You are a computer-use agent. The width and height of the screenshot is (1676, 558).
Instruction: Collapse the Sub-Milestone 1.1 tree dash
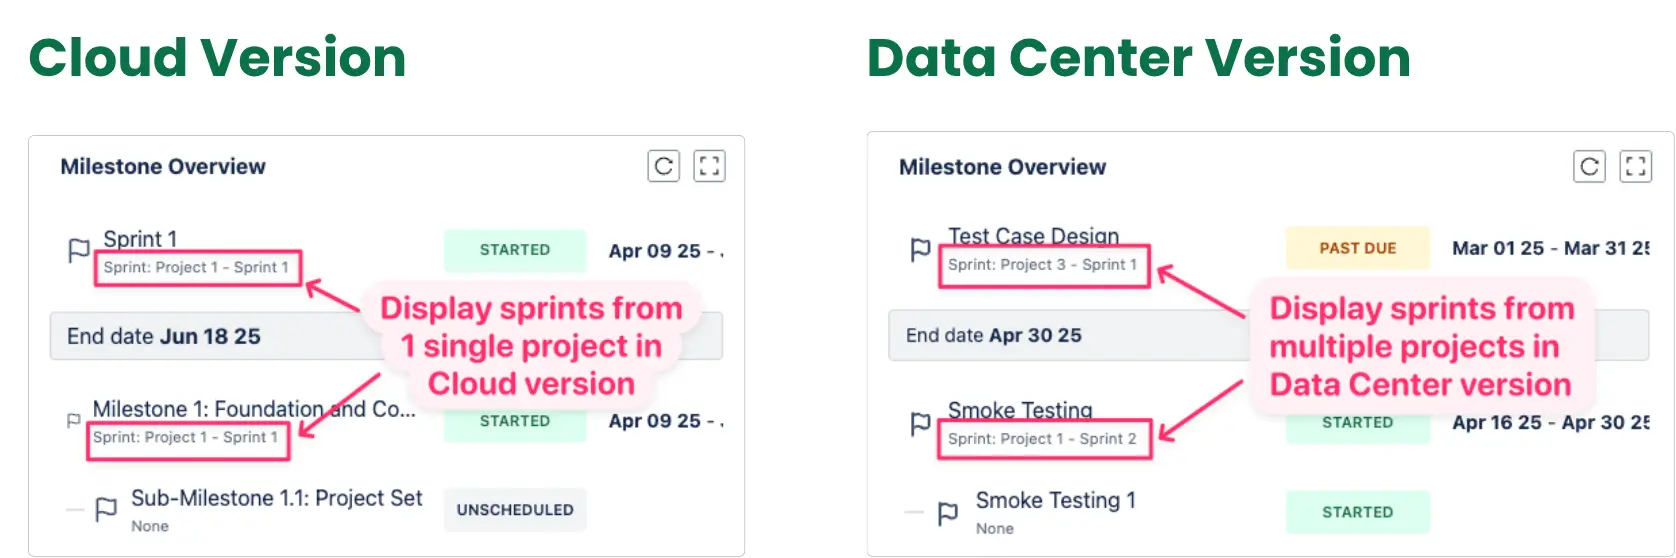[74, 510]
